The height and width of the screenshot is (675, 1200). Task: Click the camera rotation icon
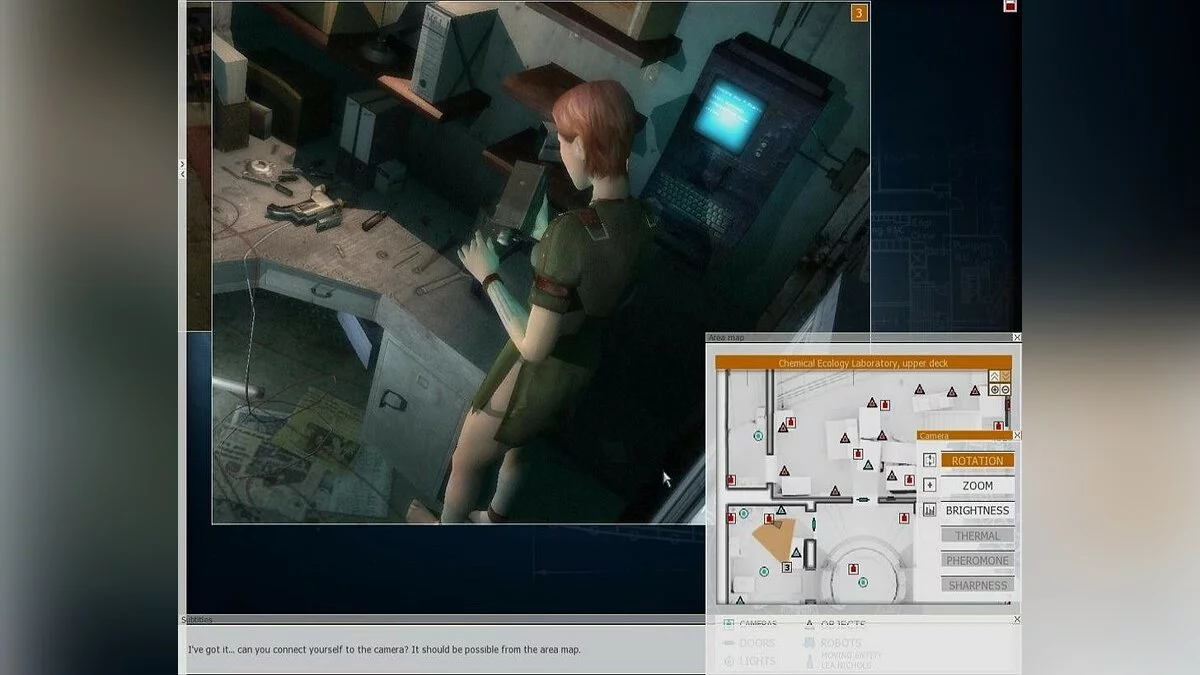point(930,460)
